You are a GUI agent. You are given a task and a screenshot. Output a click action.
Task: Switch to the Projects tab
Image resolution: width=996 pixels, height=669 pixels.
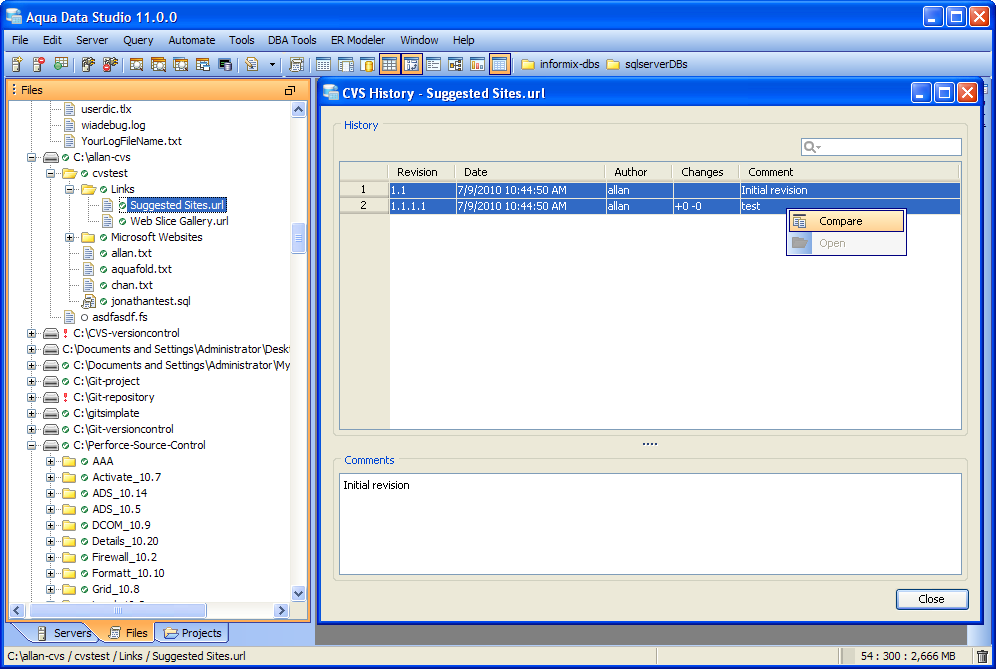tap(193, 633)
